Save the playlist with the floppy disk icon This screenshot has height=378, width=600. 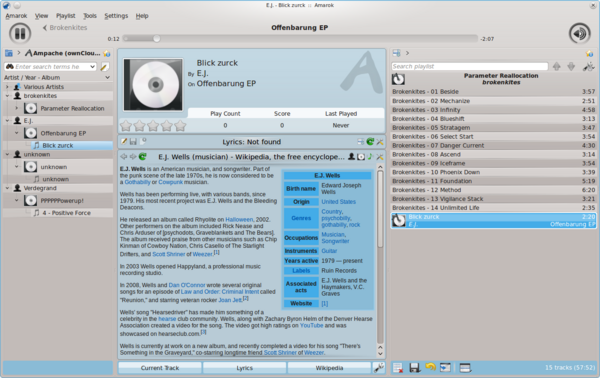[414, 368]
